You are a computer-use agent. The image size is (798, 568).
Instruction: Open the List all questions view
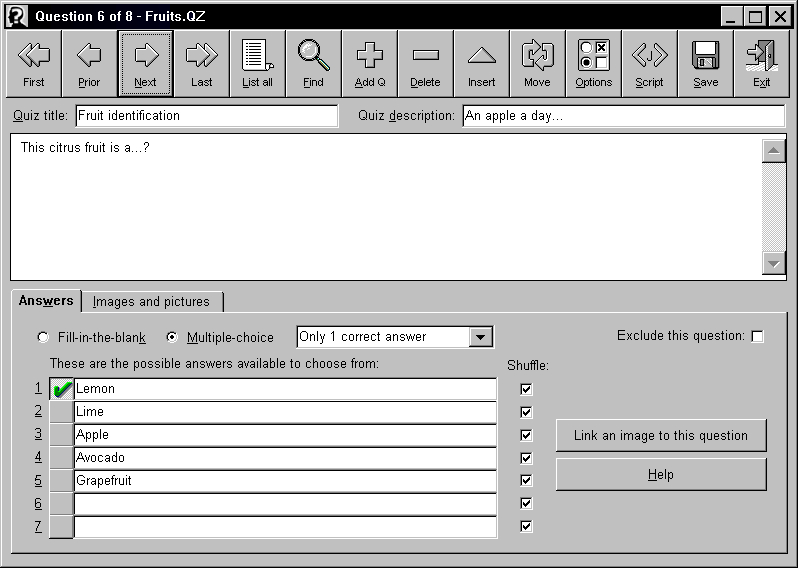[x=258, y=64]
